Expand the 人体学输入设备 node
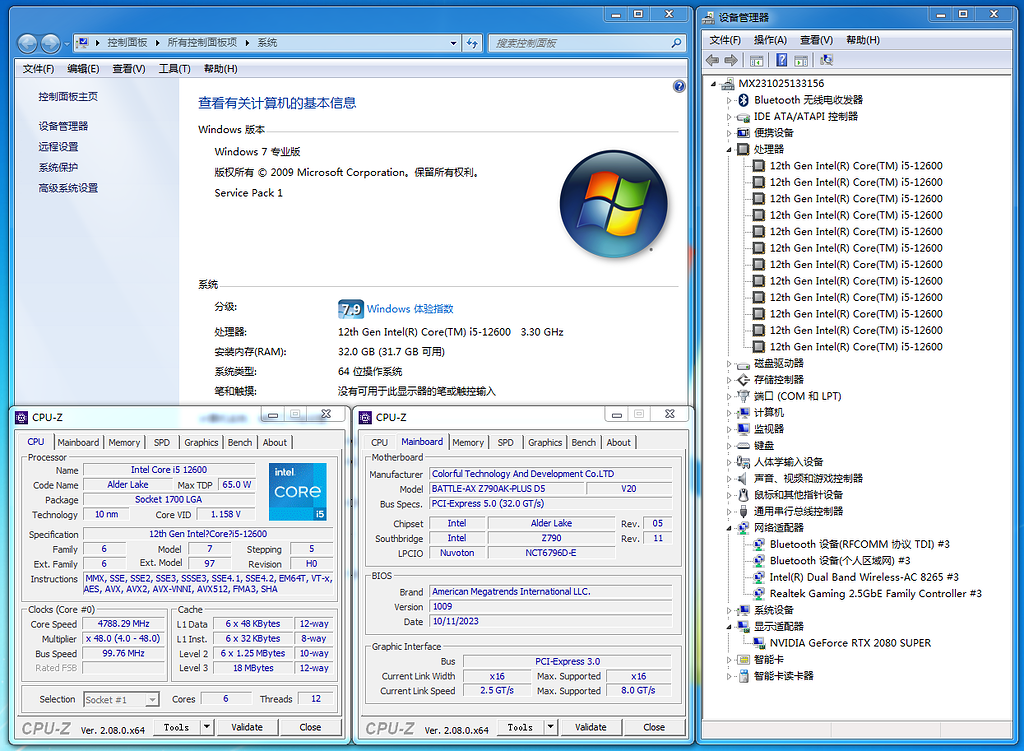Image resolution: width=1024 pixels, height=751 pixels. [729, 462]
